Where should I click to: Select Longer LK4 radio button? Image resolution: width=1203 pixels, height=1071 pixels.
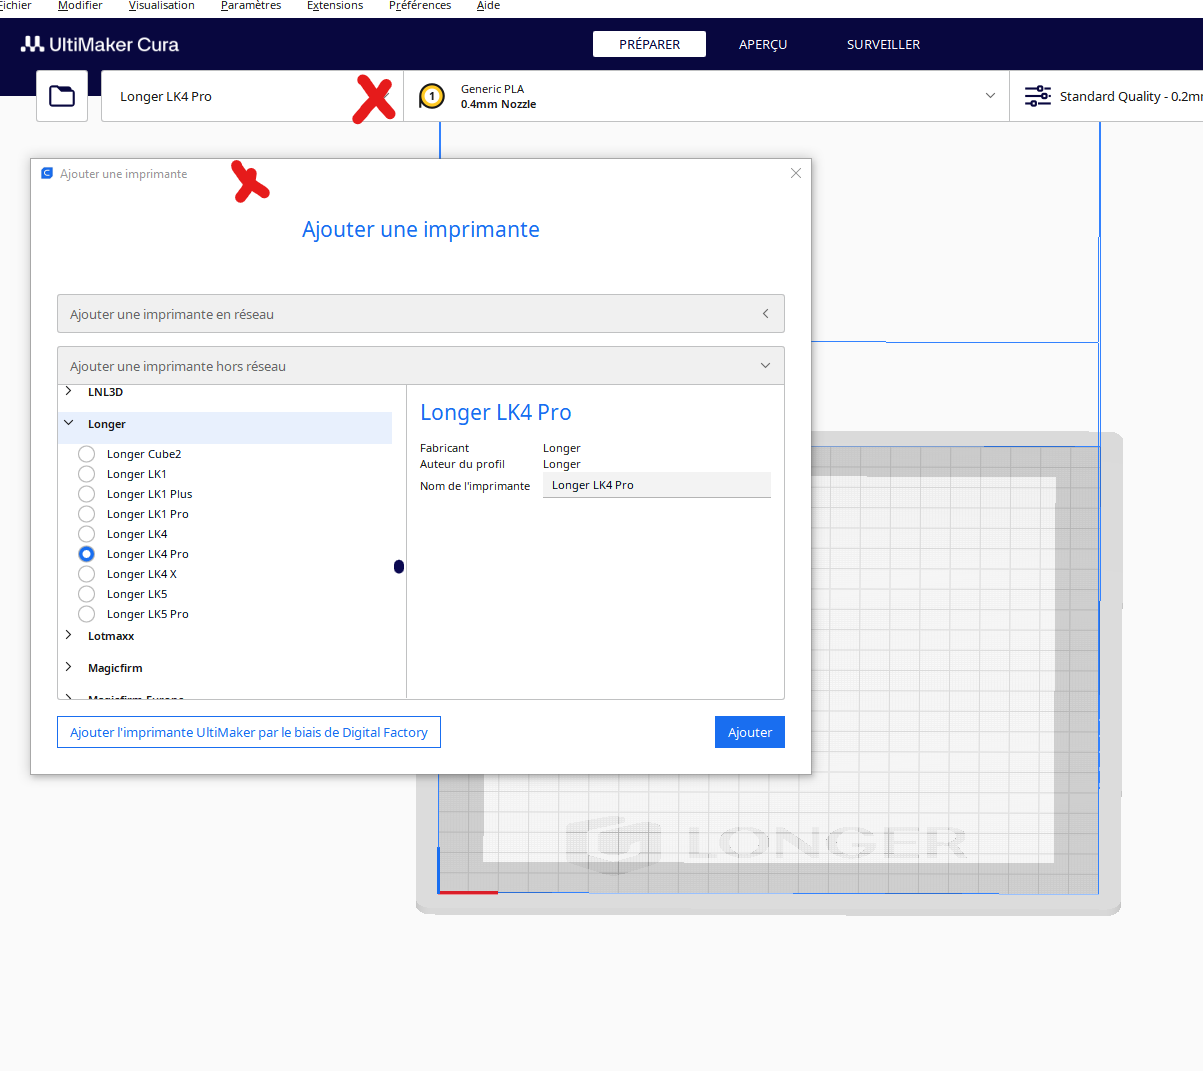87,534
